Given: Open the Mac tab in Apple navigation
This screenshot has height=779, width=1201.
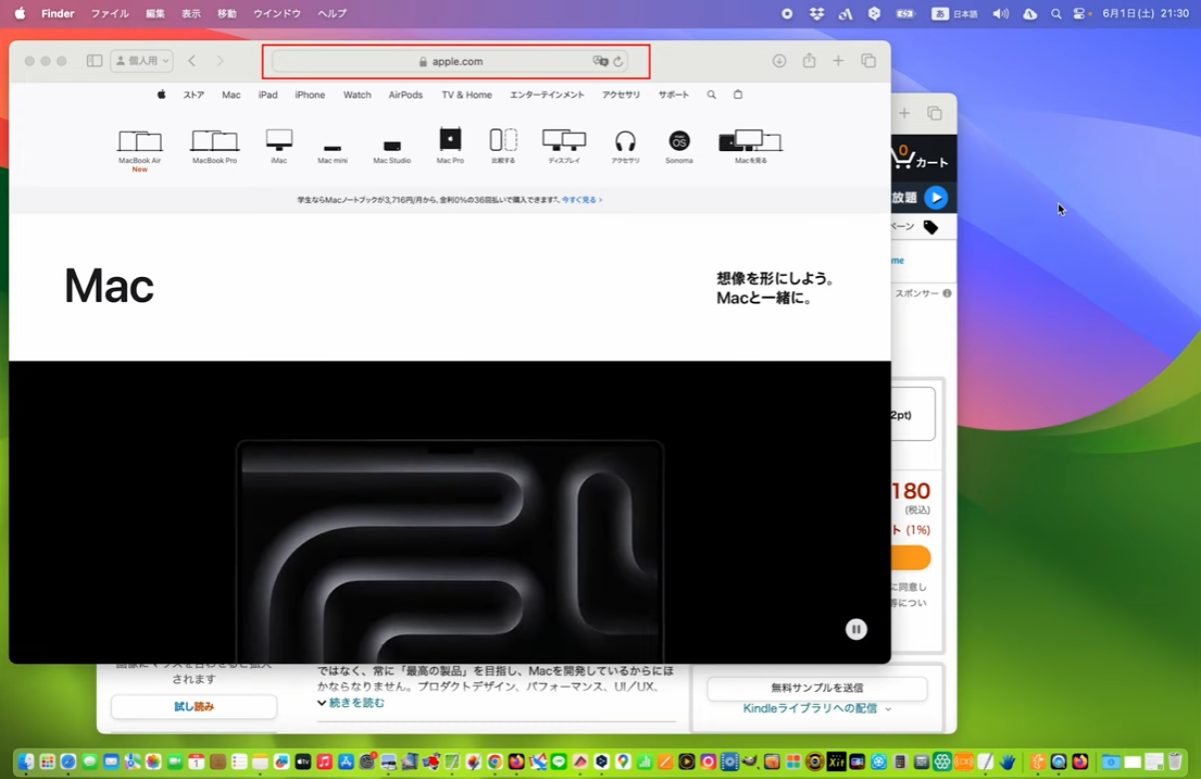Looking at the screenshot, I should tap(231, 95).
